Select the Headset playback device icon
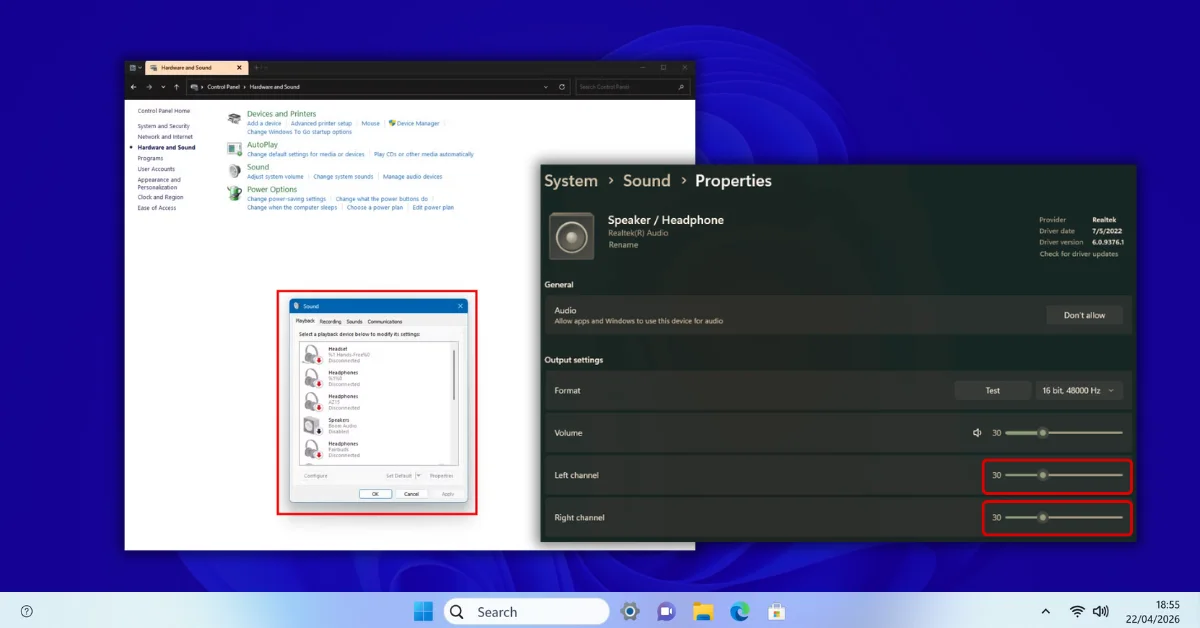 (311, 355)
